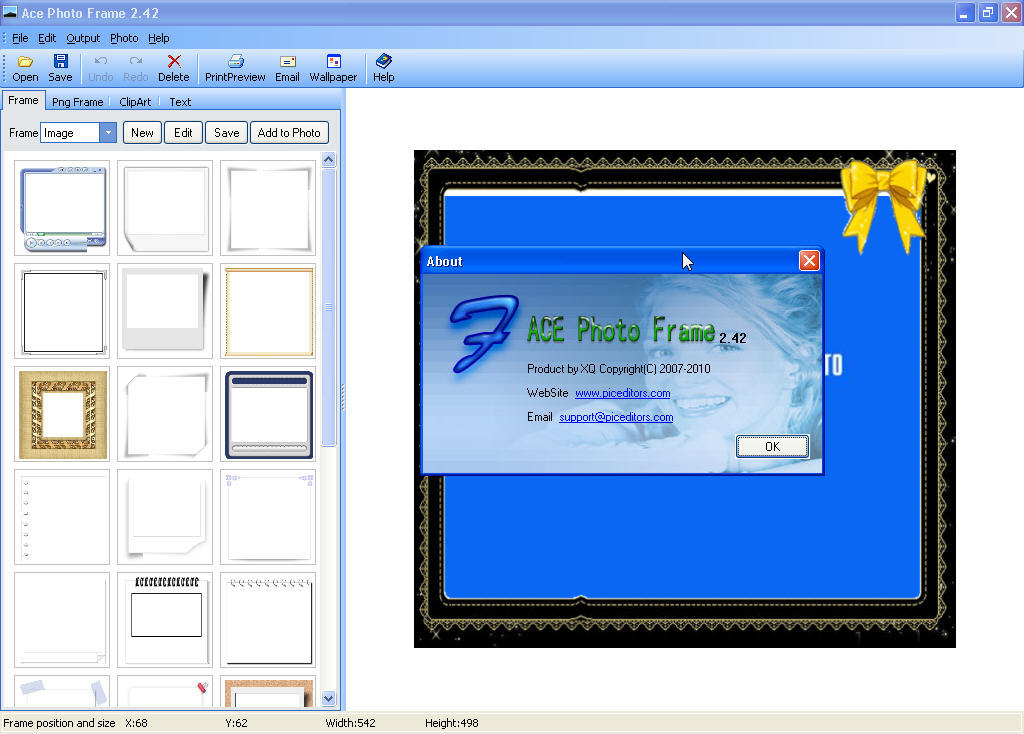Visit the www.piceditors.com link
This screenshot has width=1024, height=734.
tap(622, 393)
